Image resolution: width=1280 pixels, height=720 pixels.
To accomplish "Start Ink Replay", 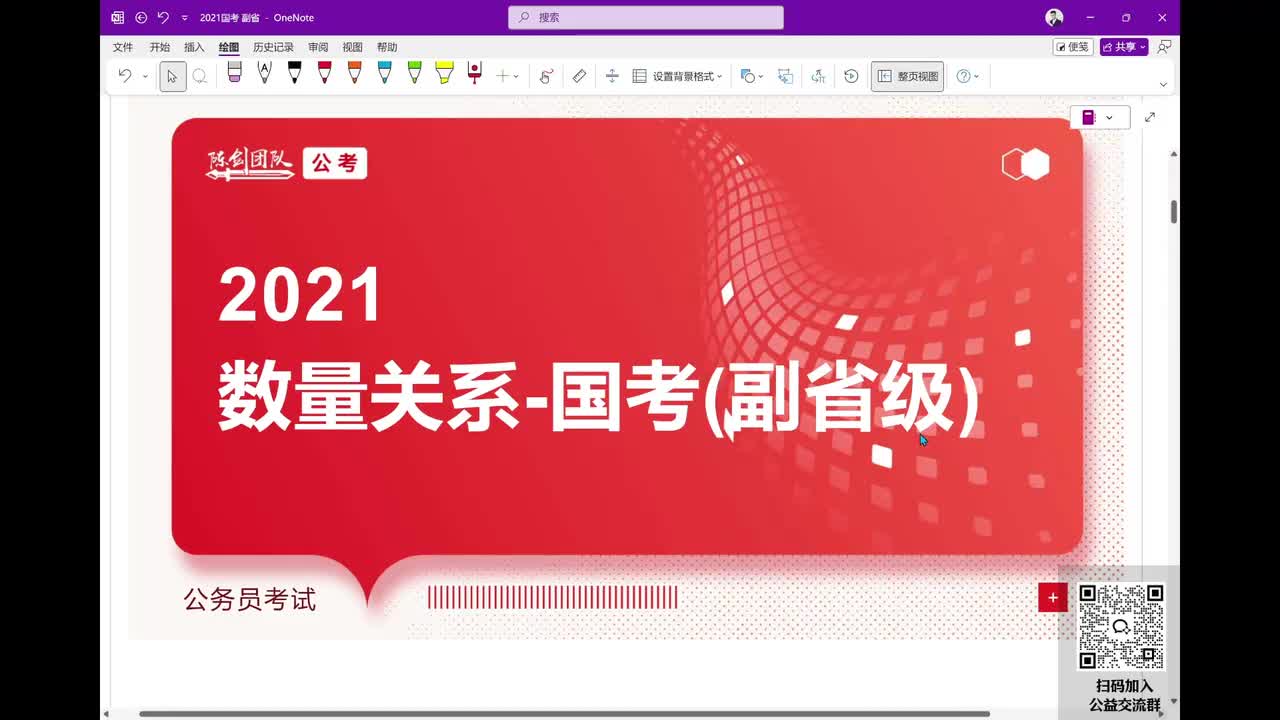I will (x=851, y=76).
